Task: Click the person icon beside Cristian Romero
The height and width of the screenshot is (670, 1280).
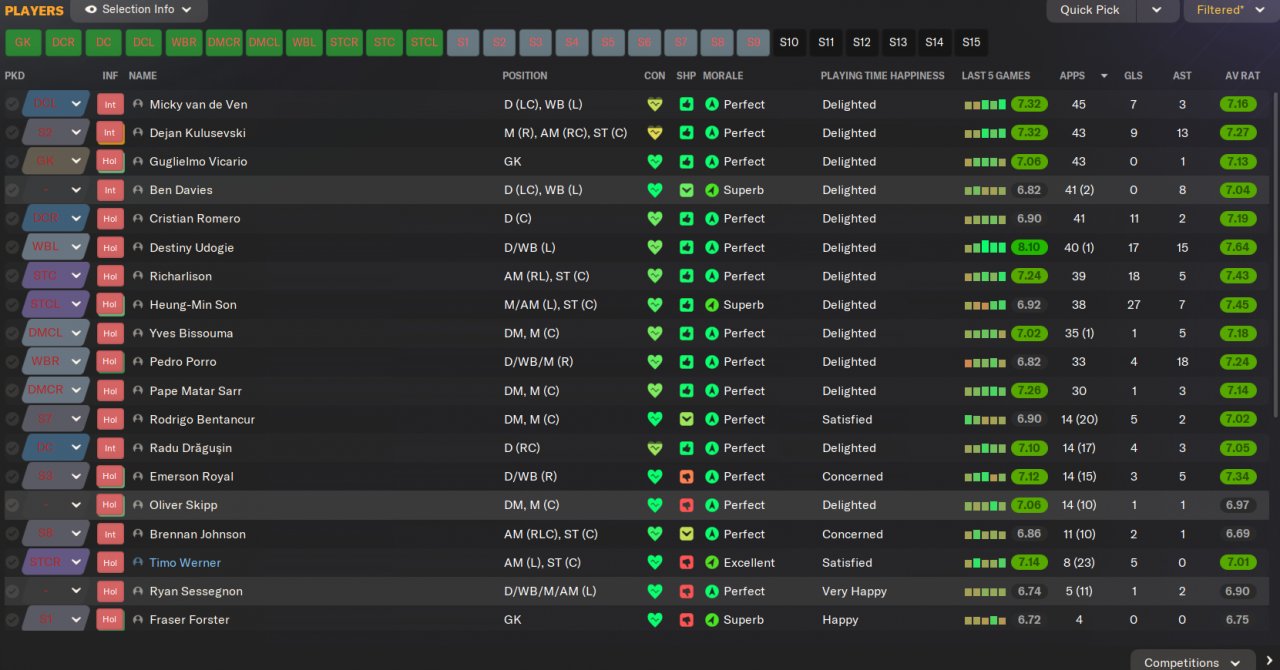Action: coord(138,219)
